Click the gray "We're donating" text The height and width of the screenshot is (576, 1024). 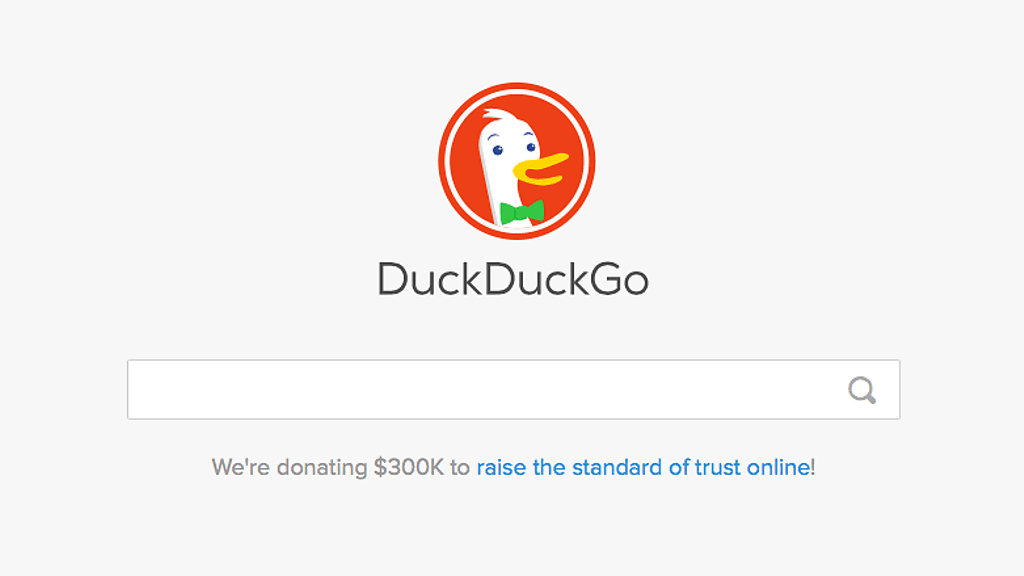pos(289,468)
